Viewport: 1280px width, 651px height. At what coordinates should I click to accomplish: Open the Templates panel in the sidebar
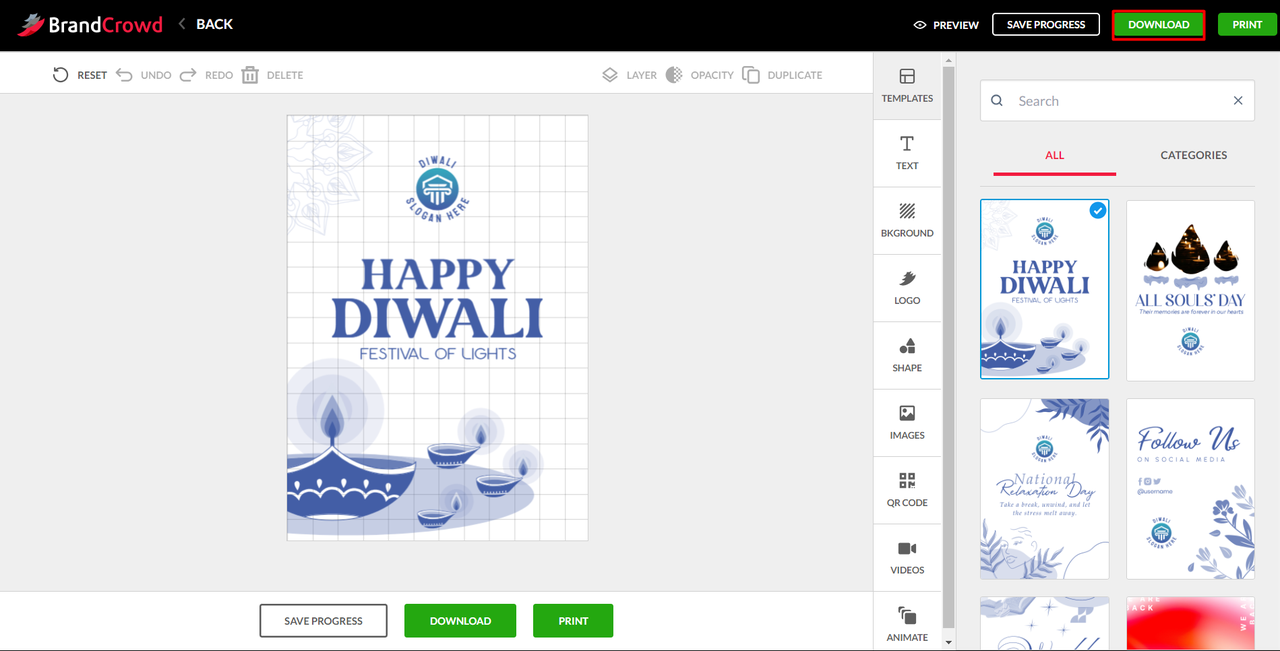pyautogui.click(x=907, y=86)
